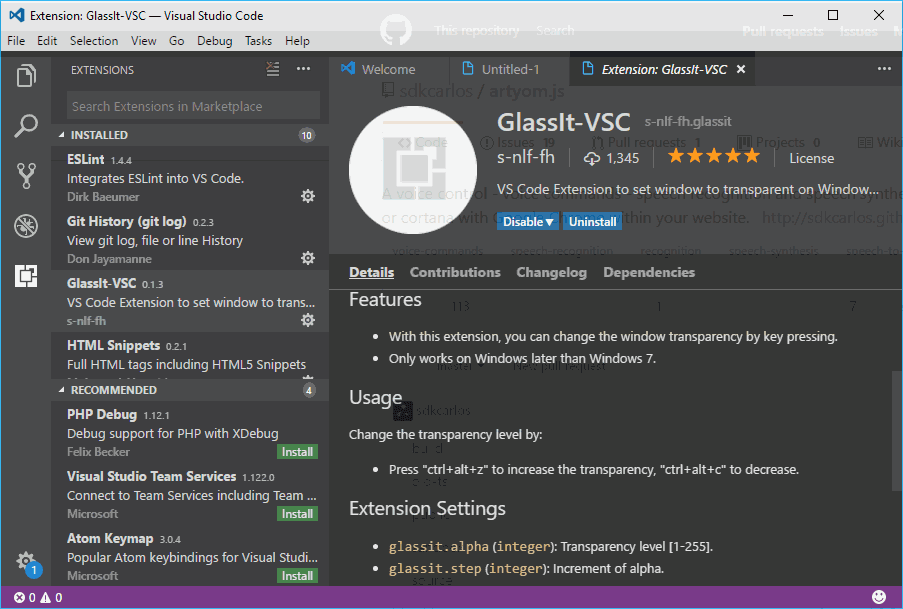Switch to the Untitled-1 tab
The image size is (903, 609).
(509, 69)
